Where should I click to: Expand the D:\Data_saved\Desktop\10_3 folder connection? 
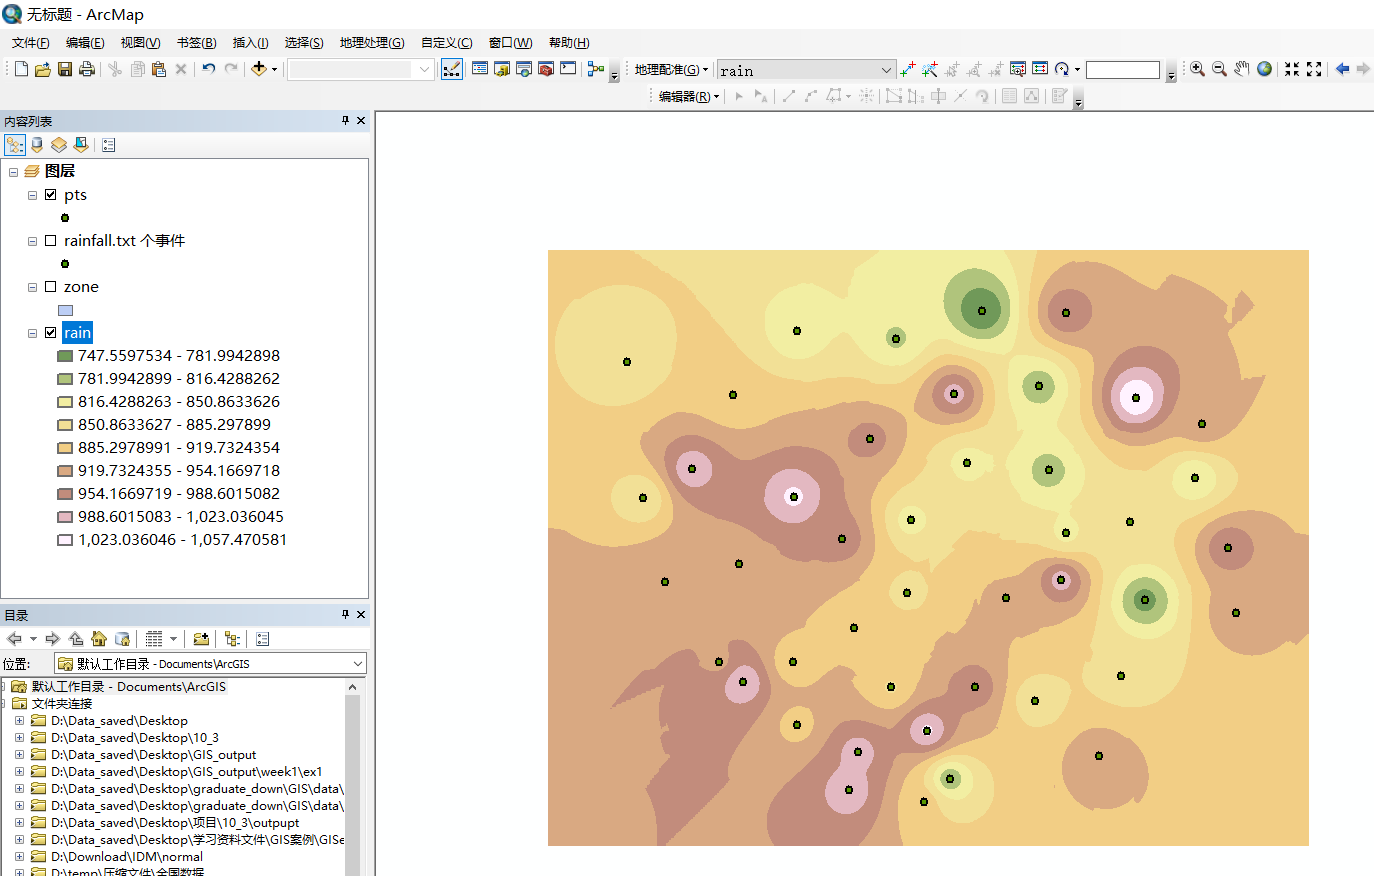point(19,738)
